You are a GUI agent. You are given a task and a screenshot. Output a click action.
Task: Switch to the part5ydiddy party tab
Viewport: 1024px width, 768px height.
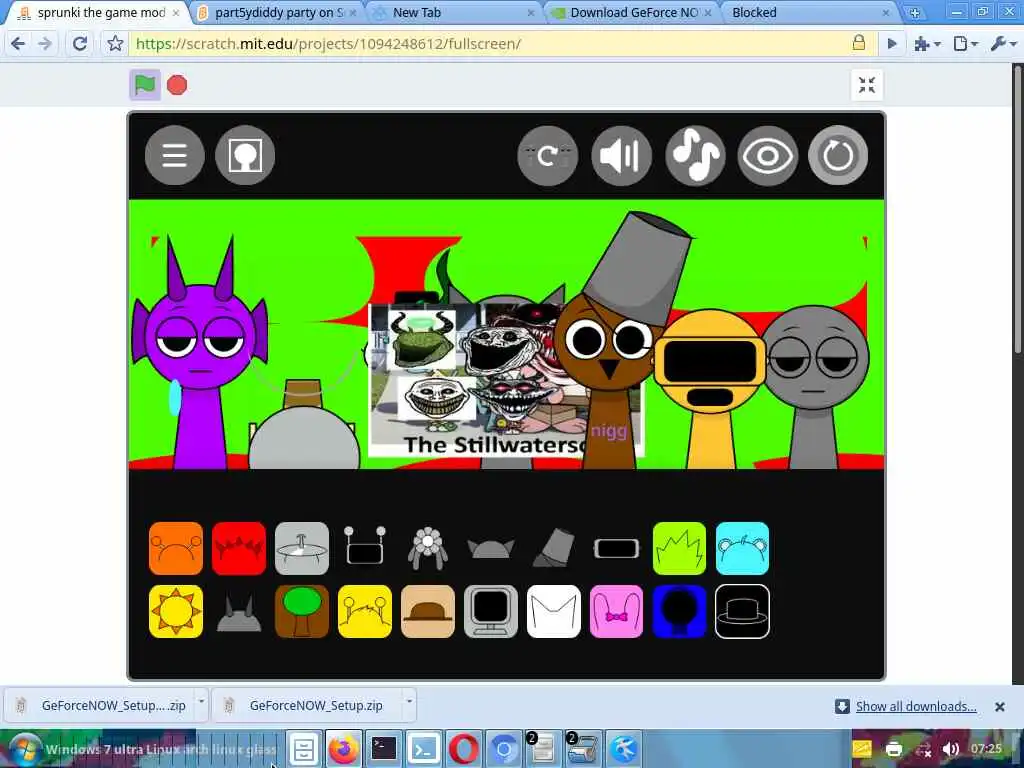279,12
